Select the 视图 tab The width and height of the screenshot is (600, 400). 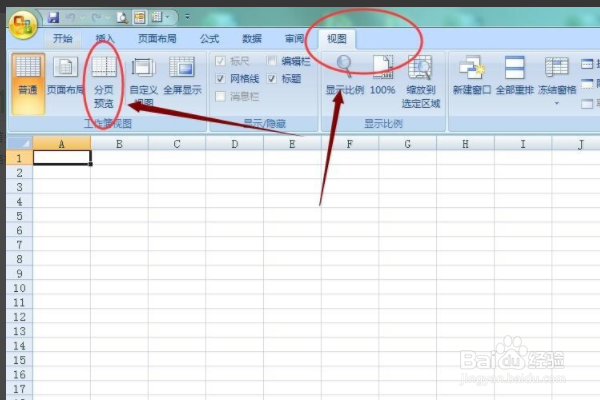337,39
